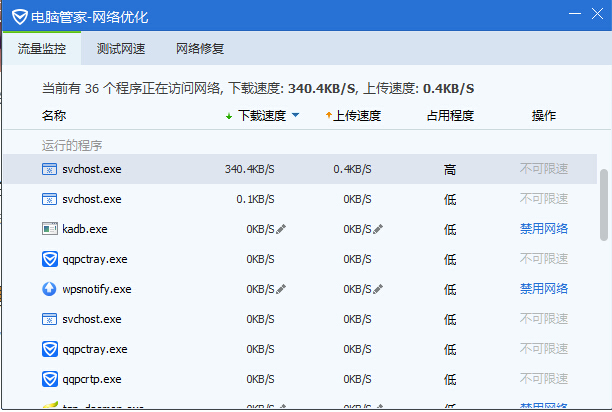612x412 pixels.
Task: Click the 340.4KB/S download value in svchost row
Action: [x=249, y=169]
